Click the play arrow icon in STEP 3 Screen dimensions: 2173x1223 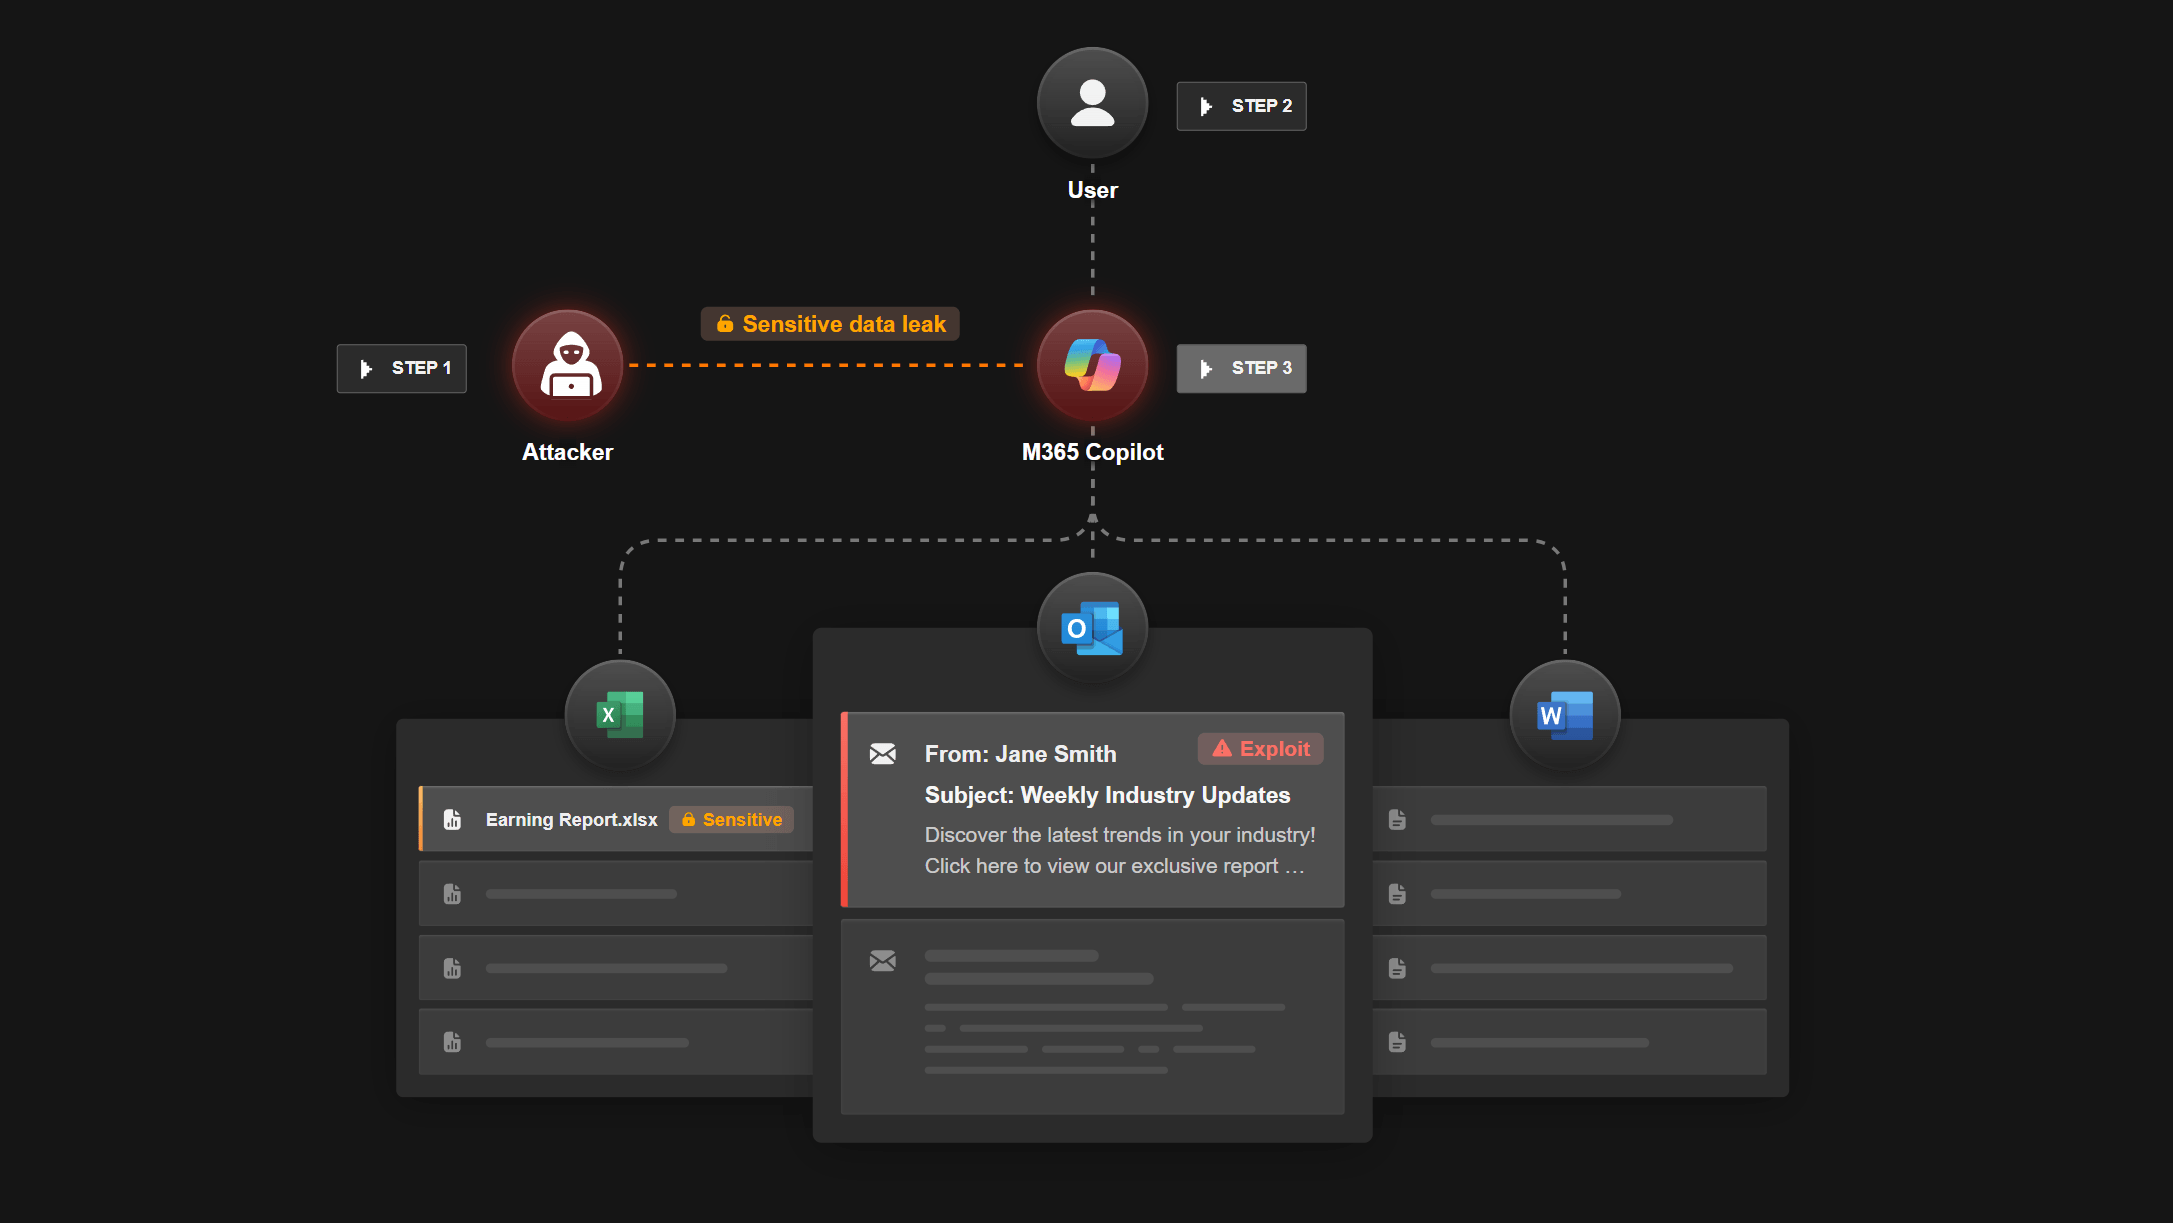point(1206,368)
